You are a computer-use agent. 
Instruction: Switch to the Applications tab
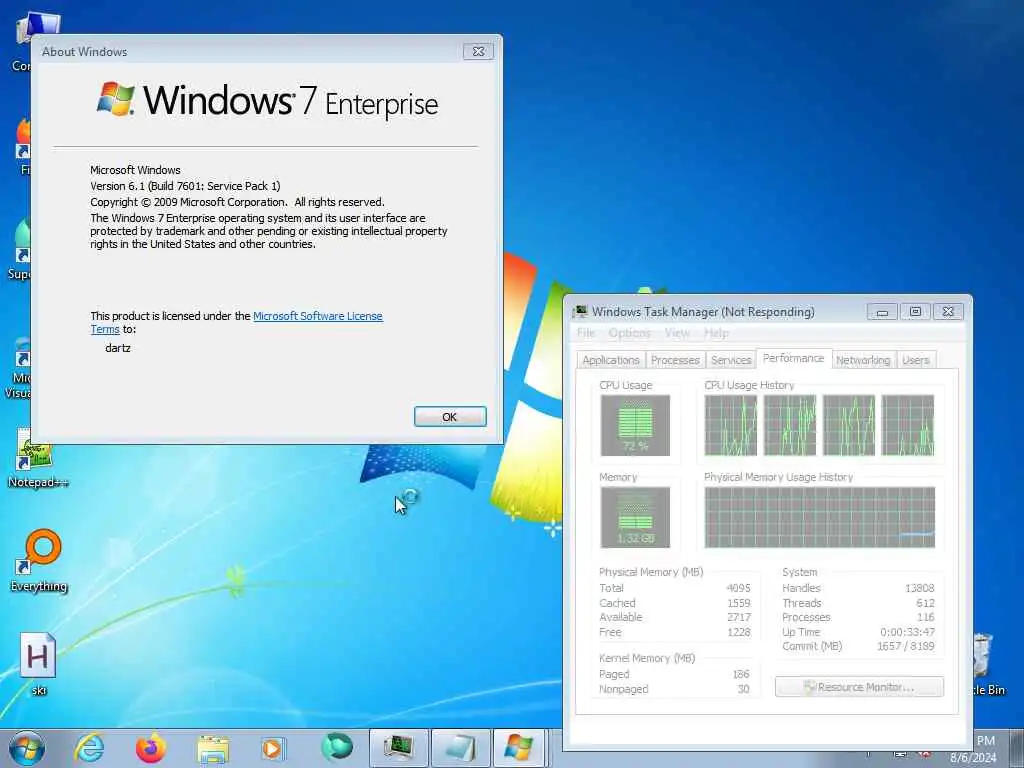pyautogui.click(x=611, y=360)
